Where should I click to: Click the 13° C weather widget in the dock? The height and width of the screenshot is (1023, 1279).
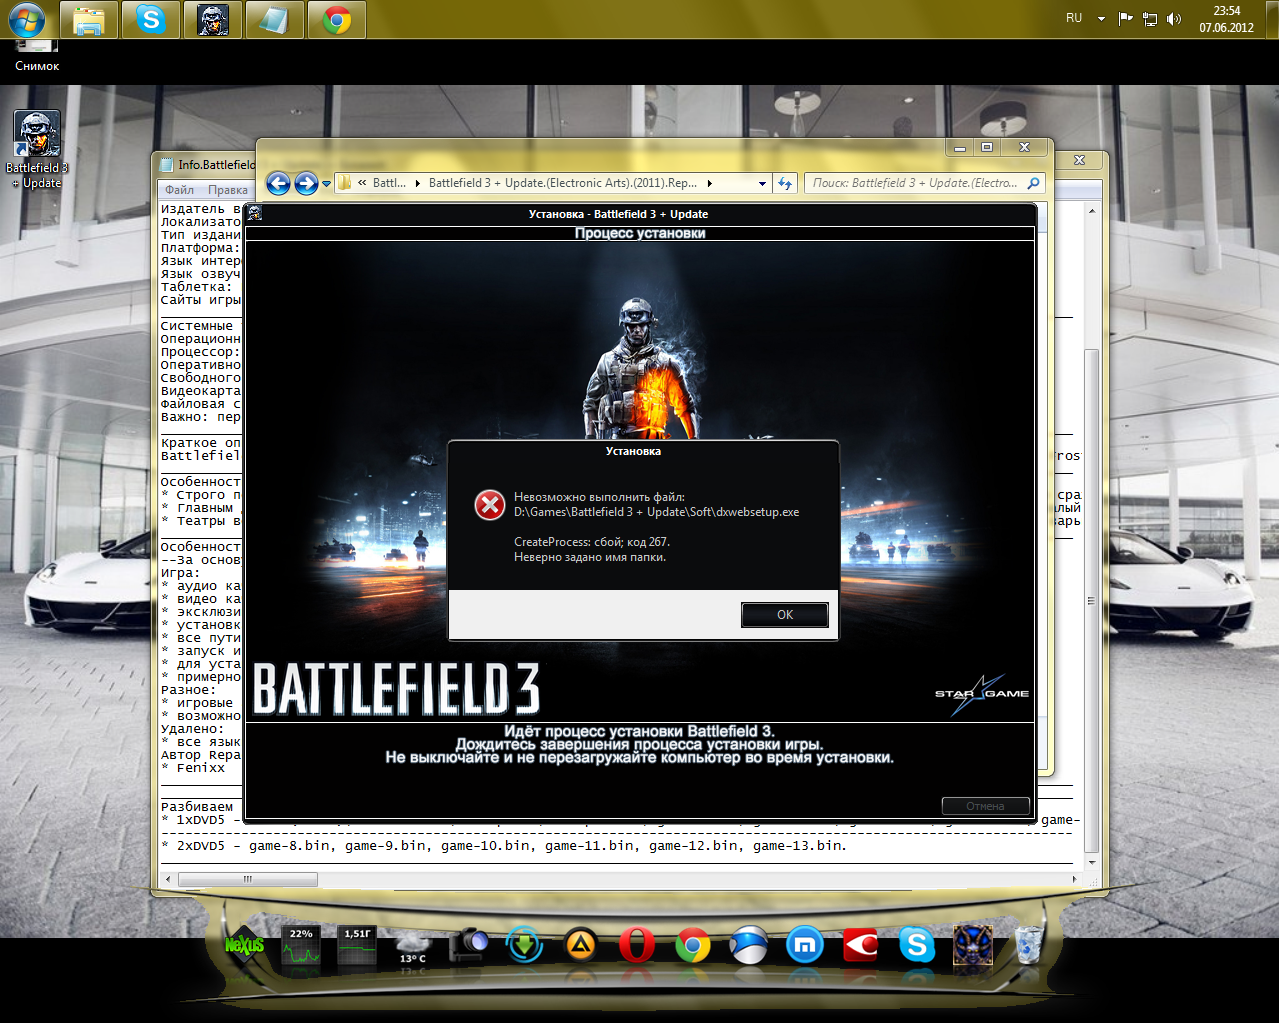coord(413,948)
